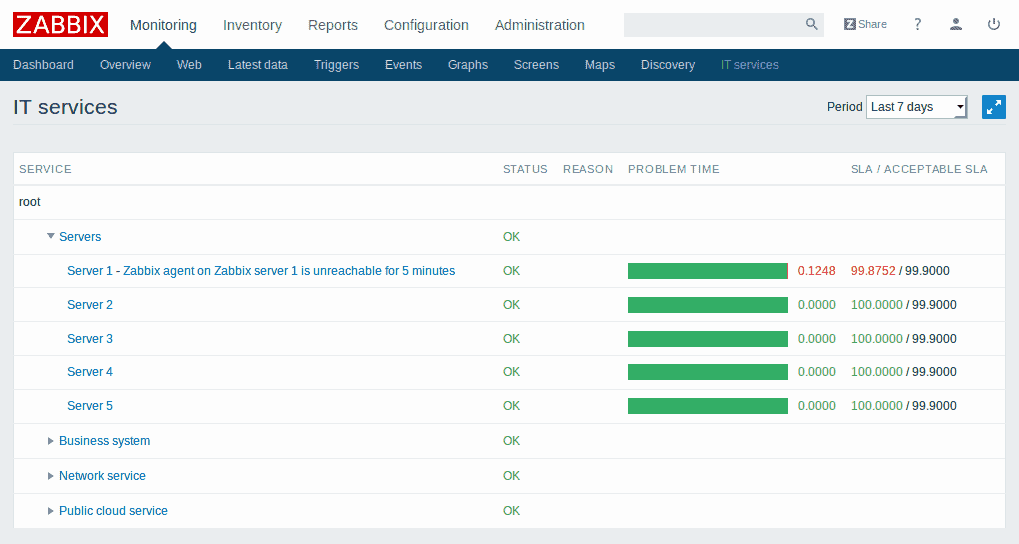Toggle fullscreen mode button
The width and height of the screenshot is (1019, 544).
click(x=993, y=107)
